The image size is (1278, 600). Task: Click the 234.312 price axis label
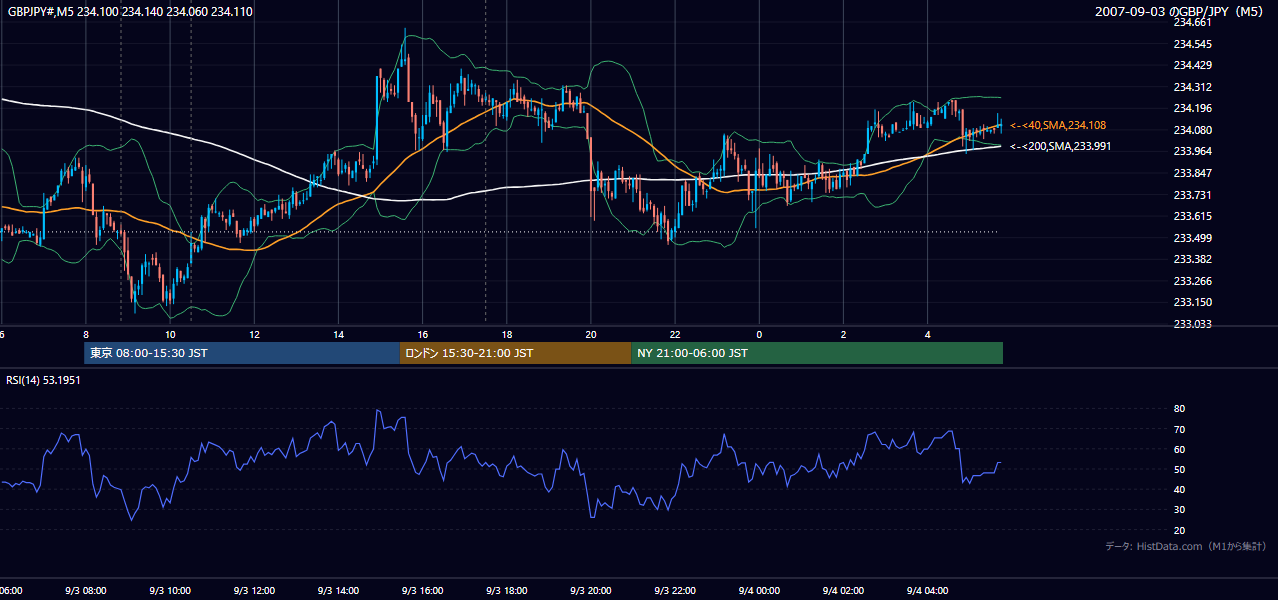tap(1192, 87)
